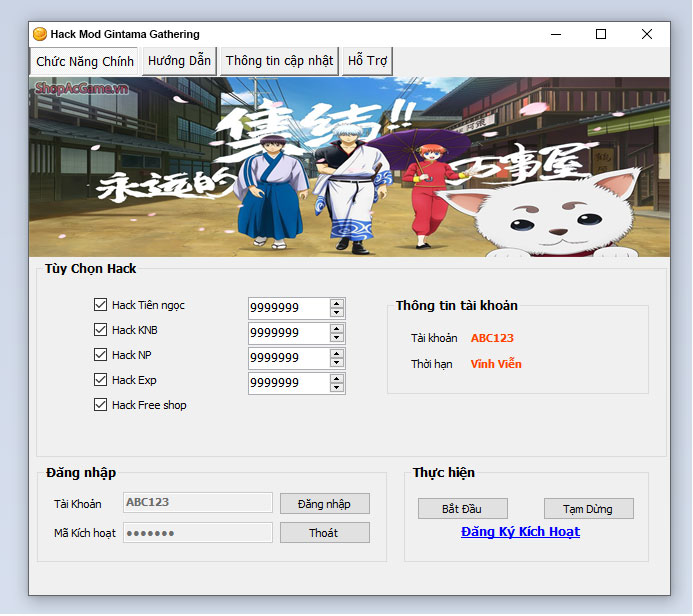Click the Mã Kích hoạt password field

[198, 533]
